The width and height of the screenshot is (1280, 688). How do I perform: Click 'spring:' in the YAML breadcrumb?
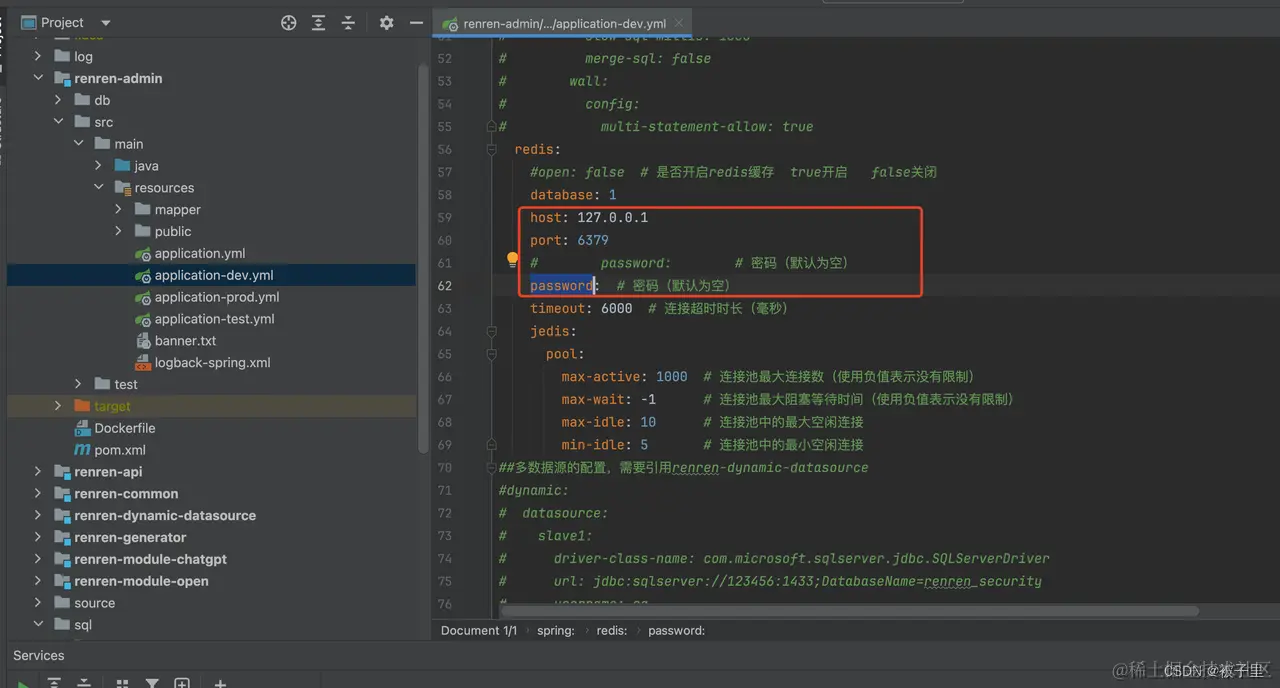[x=556, y=630]
